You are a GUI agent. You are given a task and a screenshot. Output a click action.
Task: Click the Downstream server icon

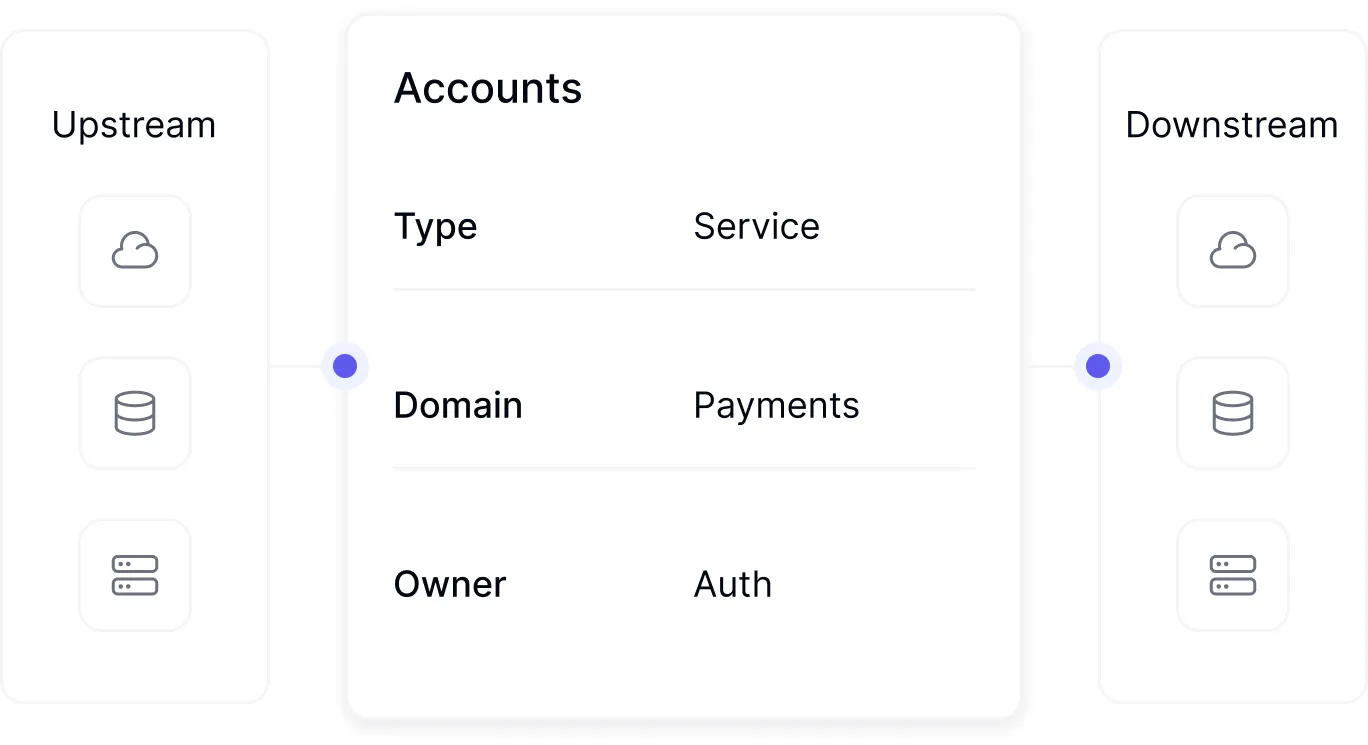(1233, 575)
